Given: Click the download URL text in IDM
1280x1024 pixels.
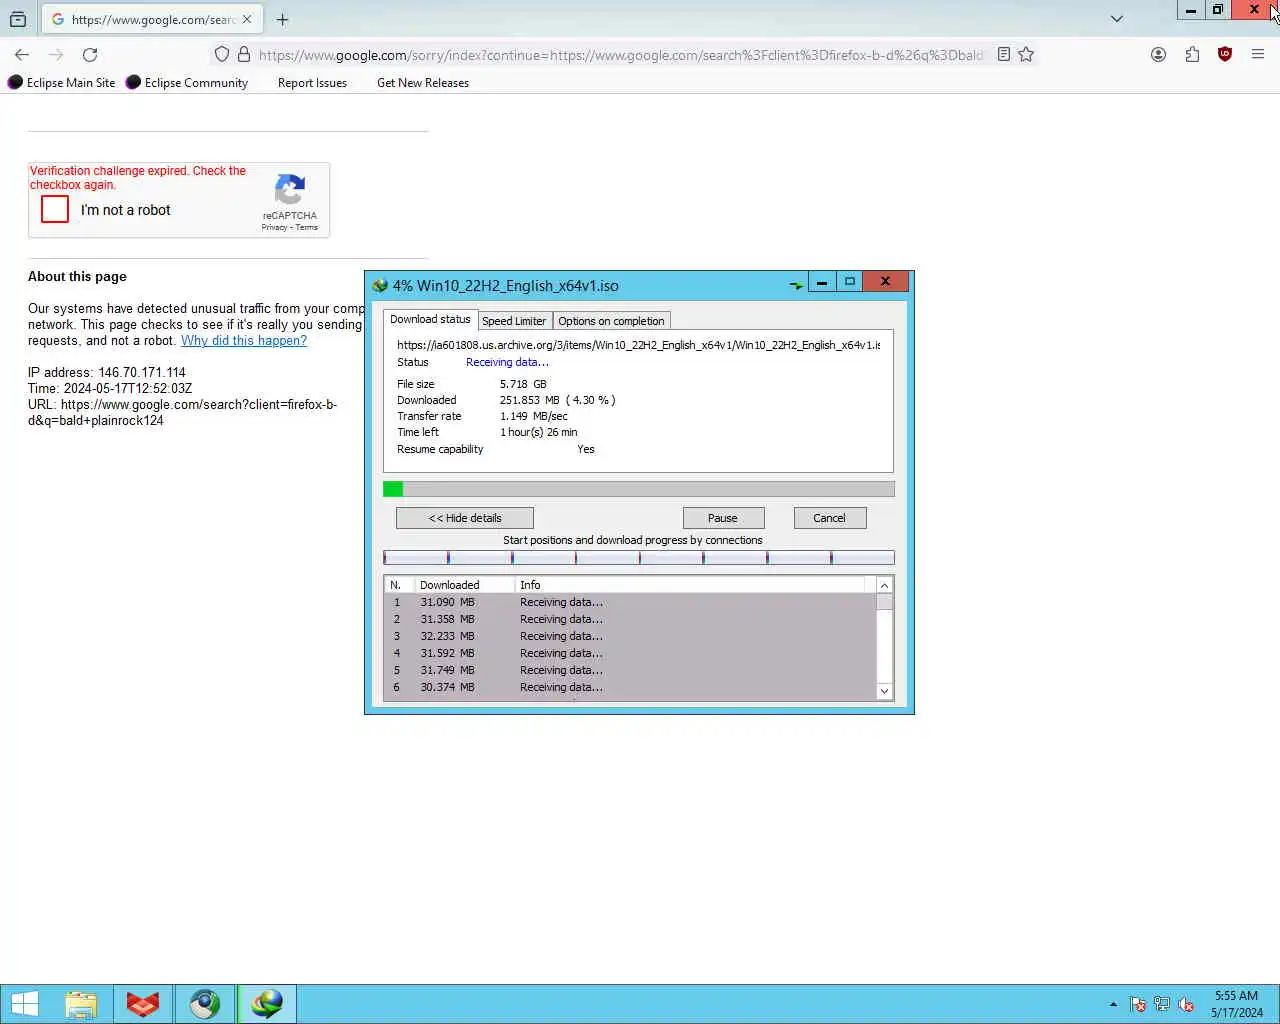Looking at the screenshot, I should pos(639,345).
